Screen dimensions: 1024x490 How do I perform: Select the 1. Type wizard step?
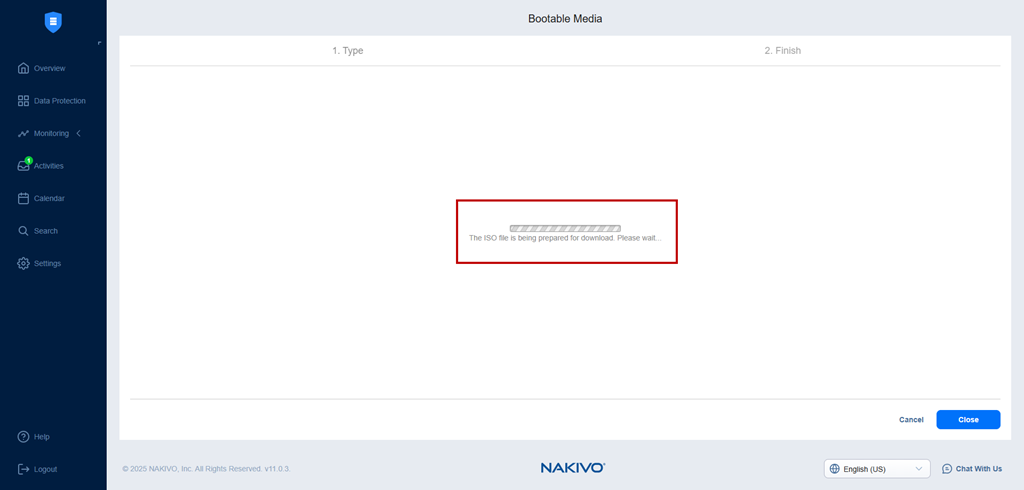pos(347,50)
